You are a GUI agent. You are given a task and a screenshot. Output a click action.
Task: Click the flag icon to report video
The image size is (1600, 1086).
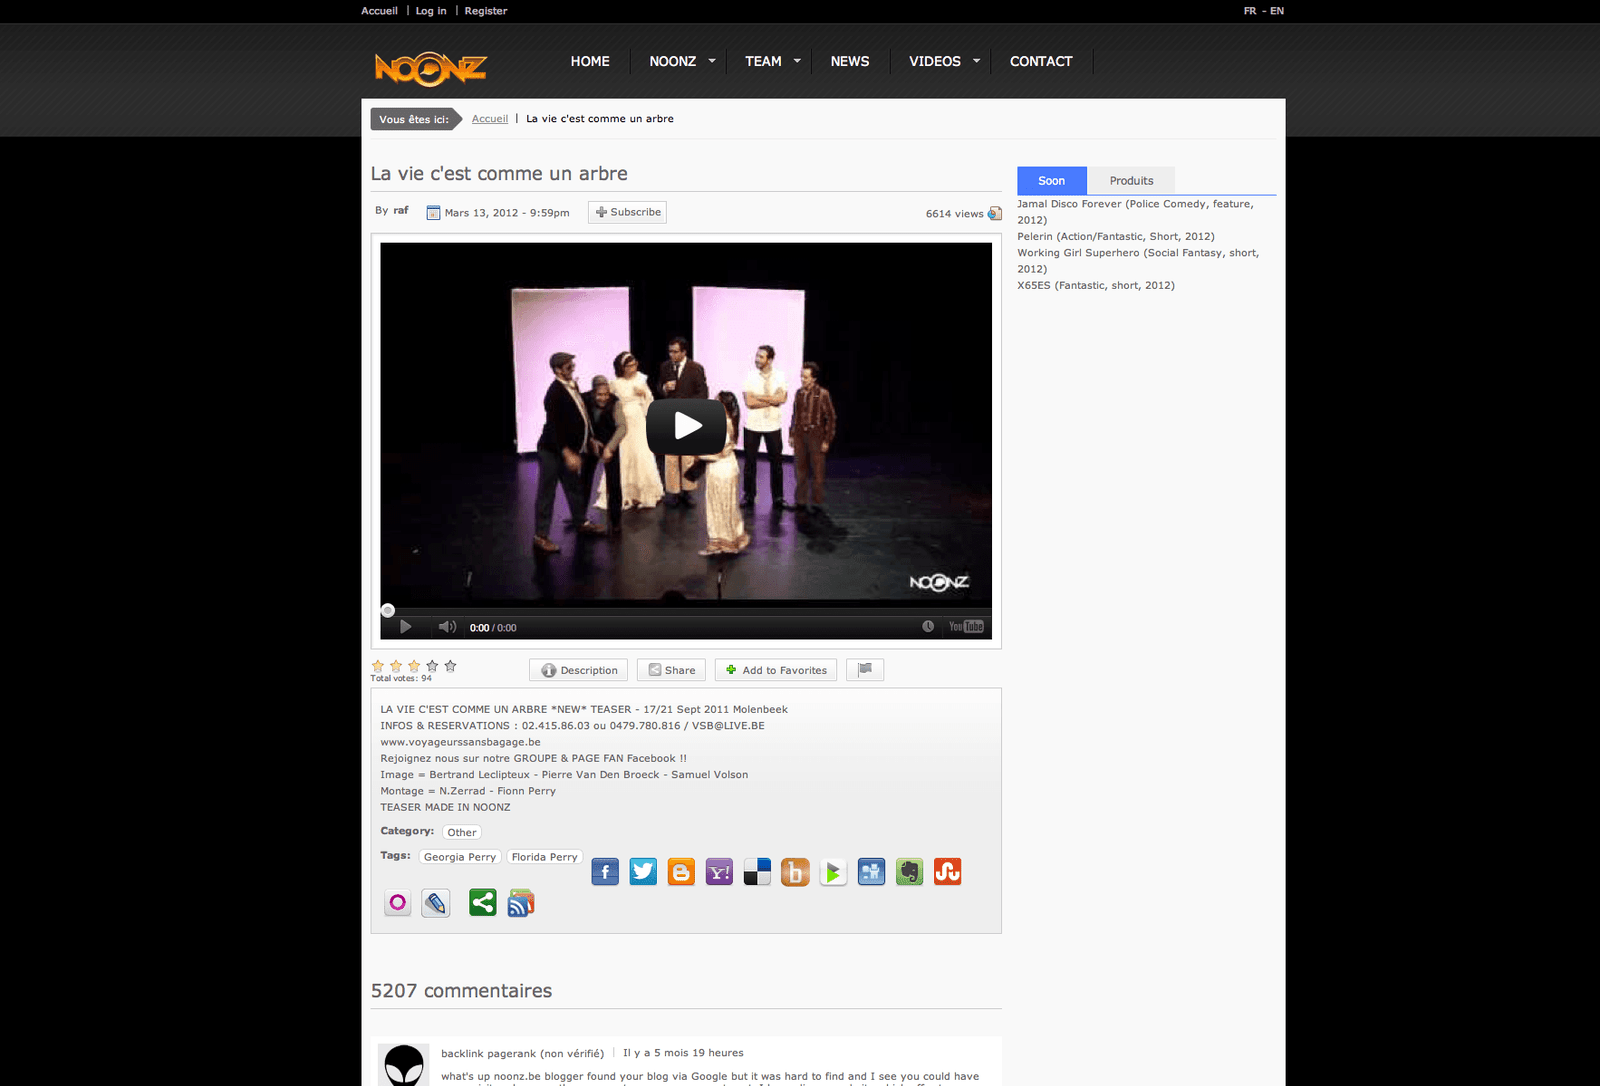pos(865,670)
